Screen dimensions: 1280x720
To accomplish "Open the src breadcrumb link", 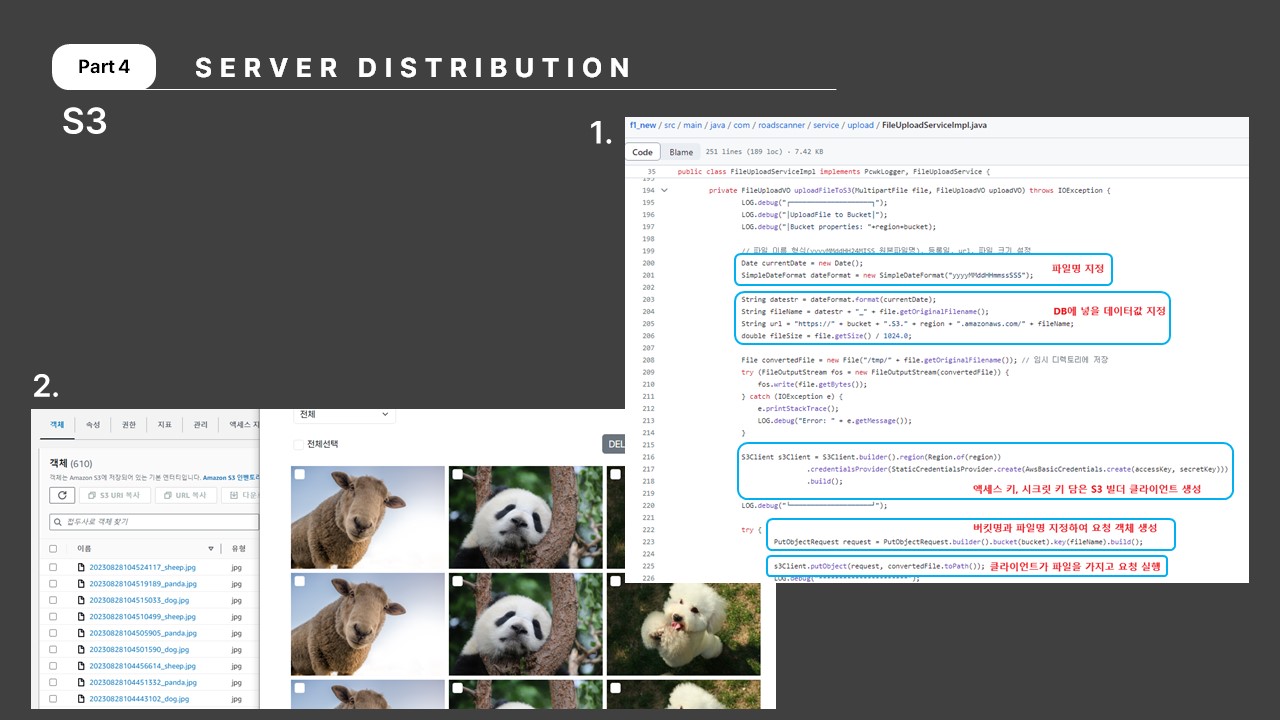I will pyautogui.click(x=670, y=125).
